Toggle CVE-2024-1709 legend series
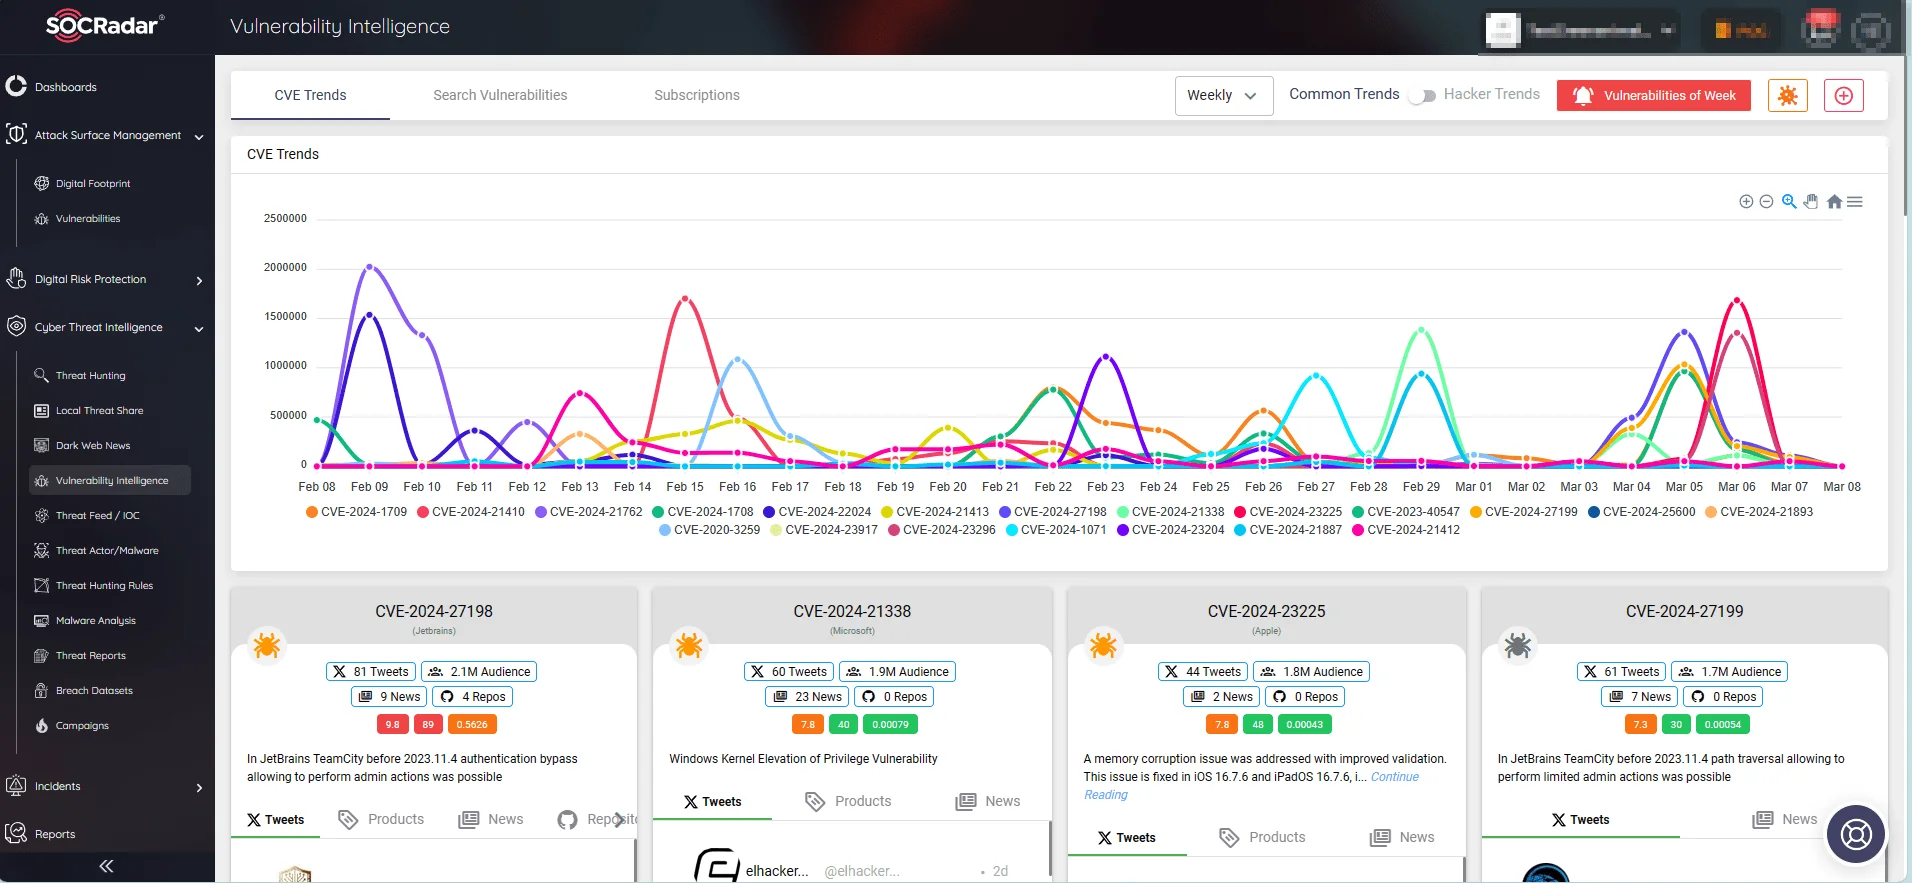This screenshot has width=1912, height=883. [x=357, y=512]
